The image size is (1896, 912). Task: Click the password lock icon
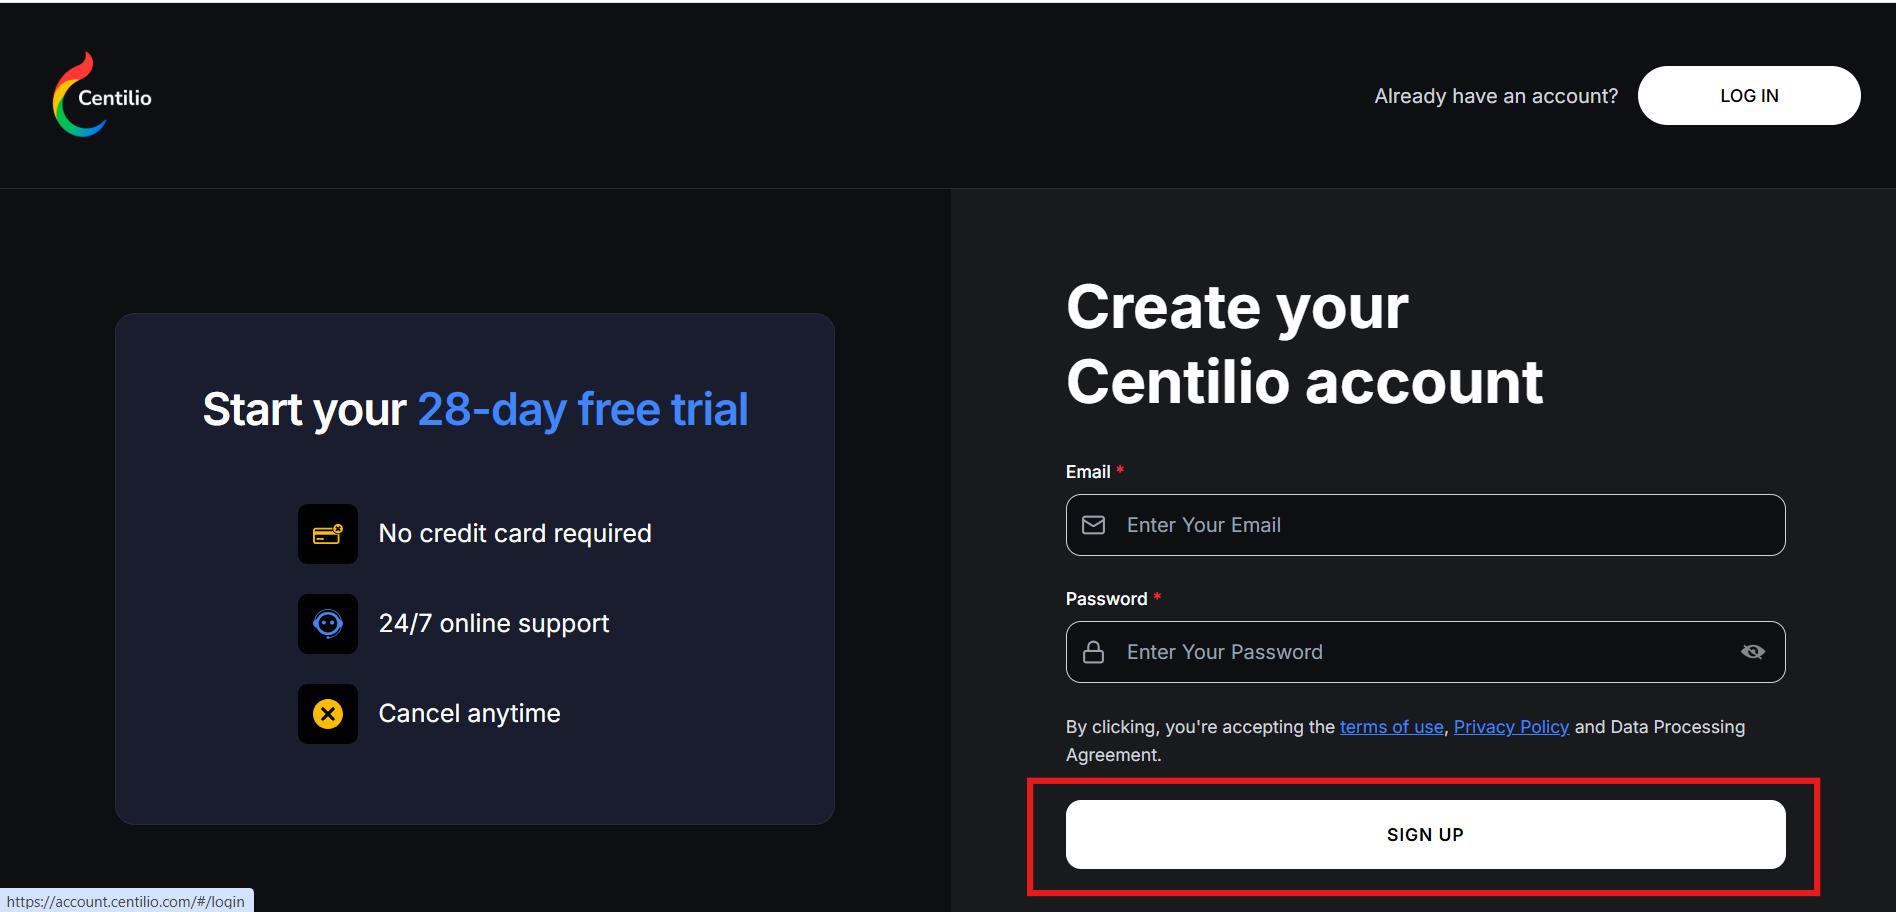pyautogui.click(x=1094, y=651)
